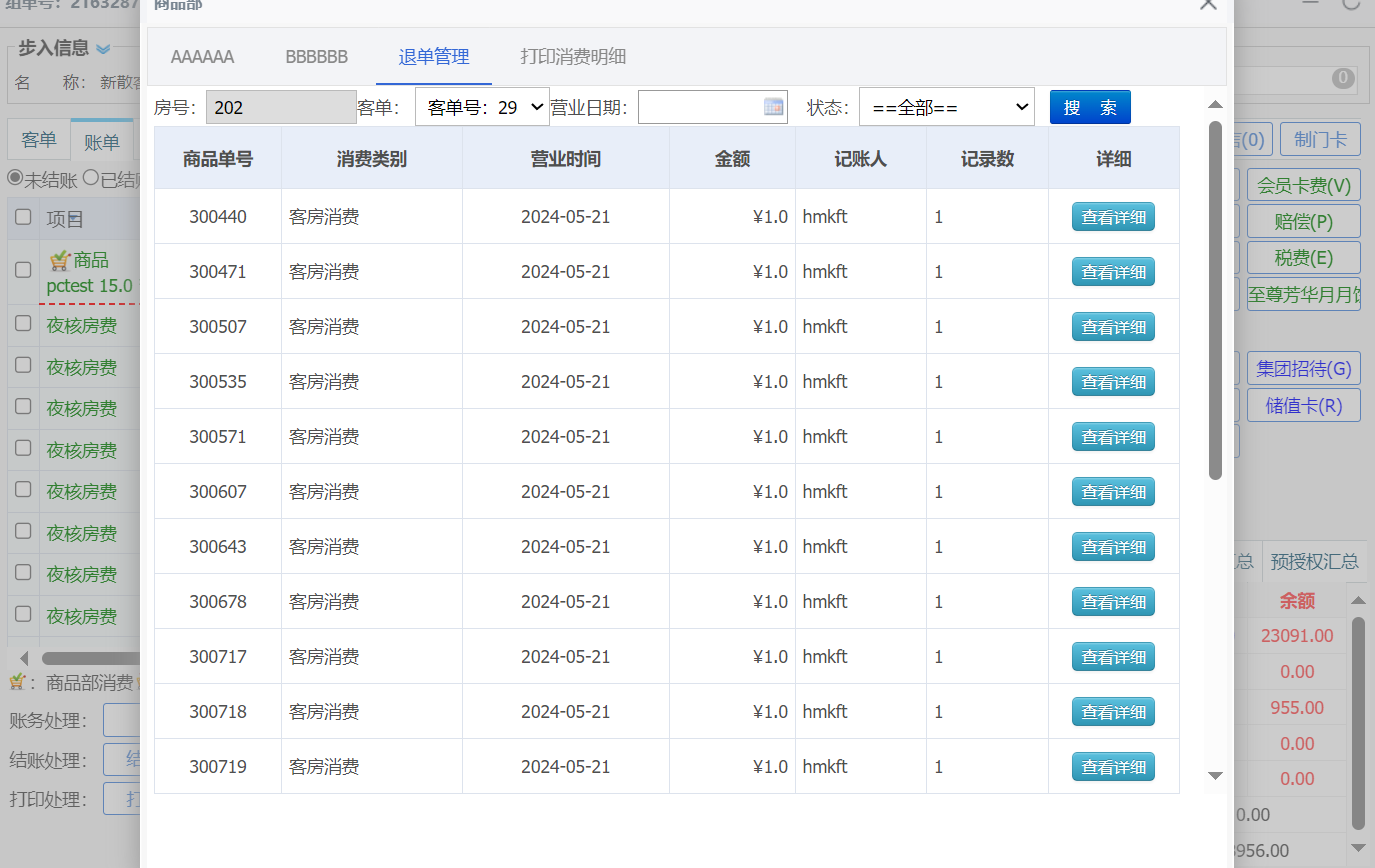Viewport: 1375px width, 868px height.
Task: Click the 赔偿(P) button
Action: tap(1304, 221)
